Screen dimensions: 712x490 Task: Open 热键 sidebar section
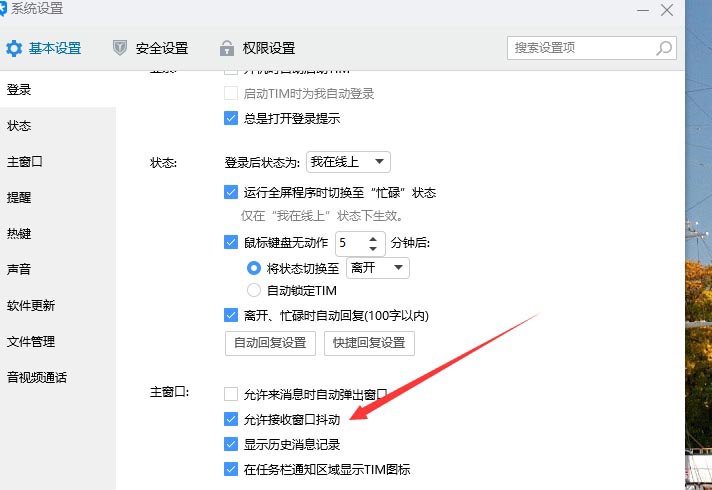(x=58, y=233)
